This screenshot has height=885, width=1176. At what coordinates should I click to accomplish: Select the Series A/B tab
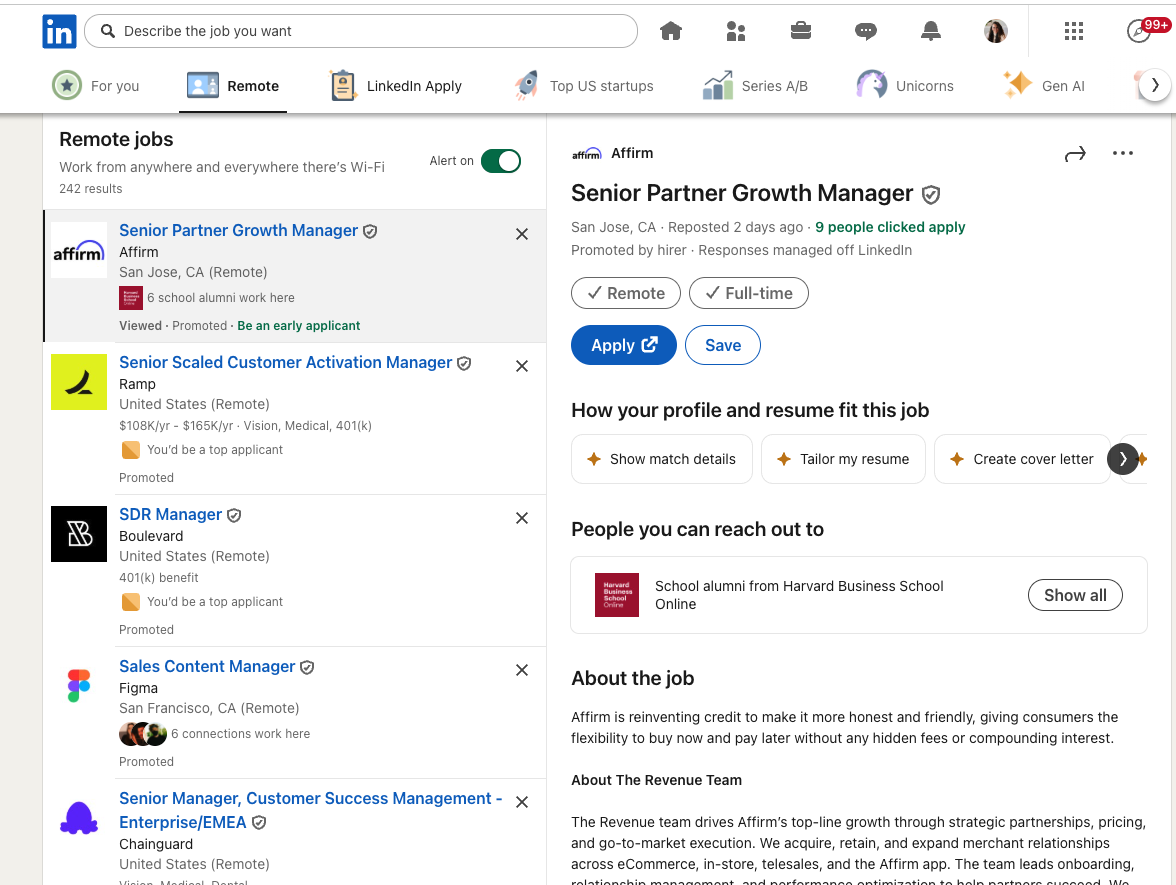(755, 86)
